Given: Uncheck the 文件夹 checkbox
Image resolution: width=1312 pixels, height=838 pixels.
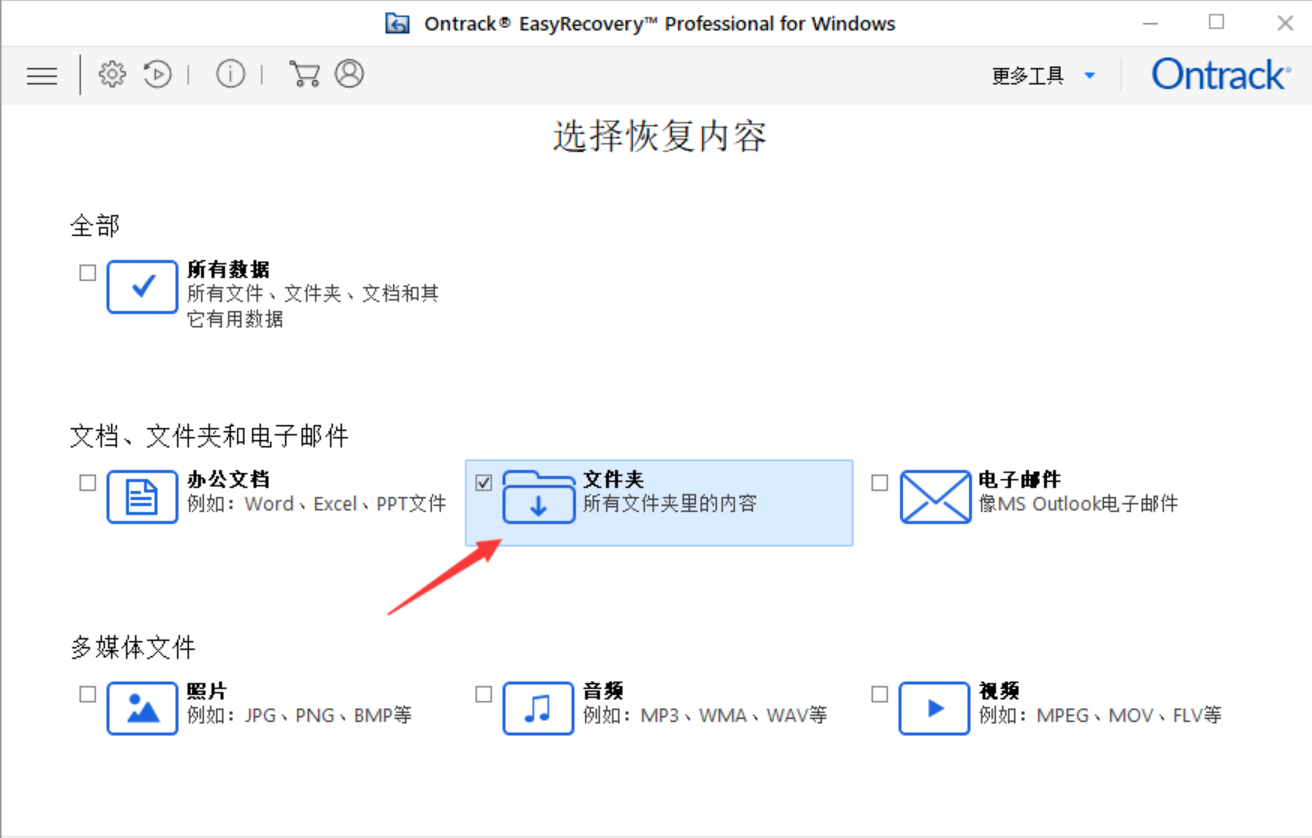Looking at the screenshot, I should 484,482.
